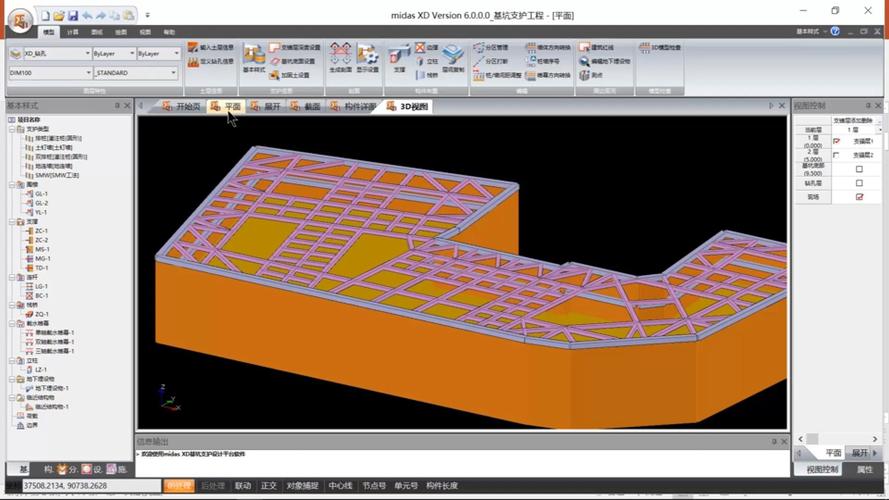Viewport: 889px width, 500px height.
Task: Click the 3D模型检查 model check tool
Action: pos(660,48)
